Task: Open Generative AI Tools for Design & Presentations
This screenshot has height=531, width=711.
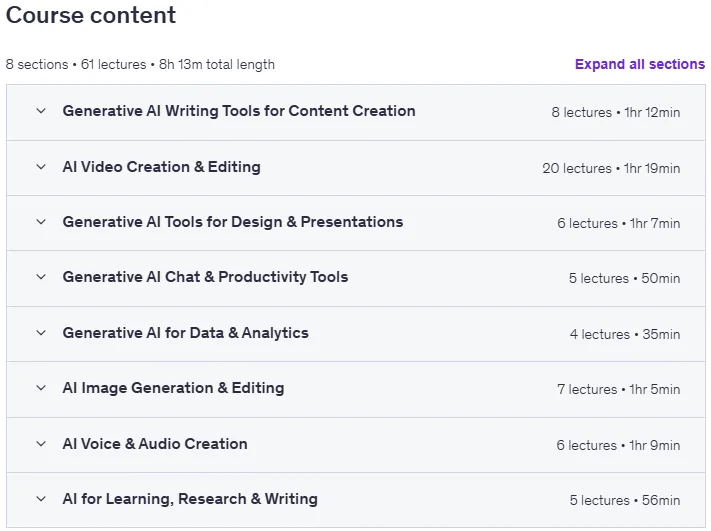Action: [x=233, y=222]
